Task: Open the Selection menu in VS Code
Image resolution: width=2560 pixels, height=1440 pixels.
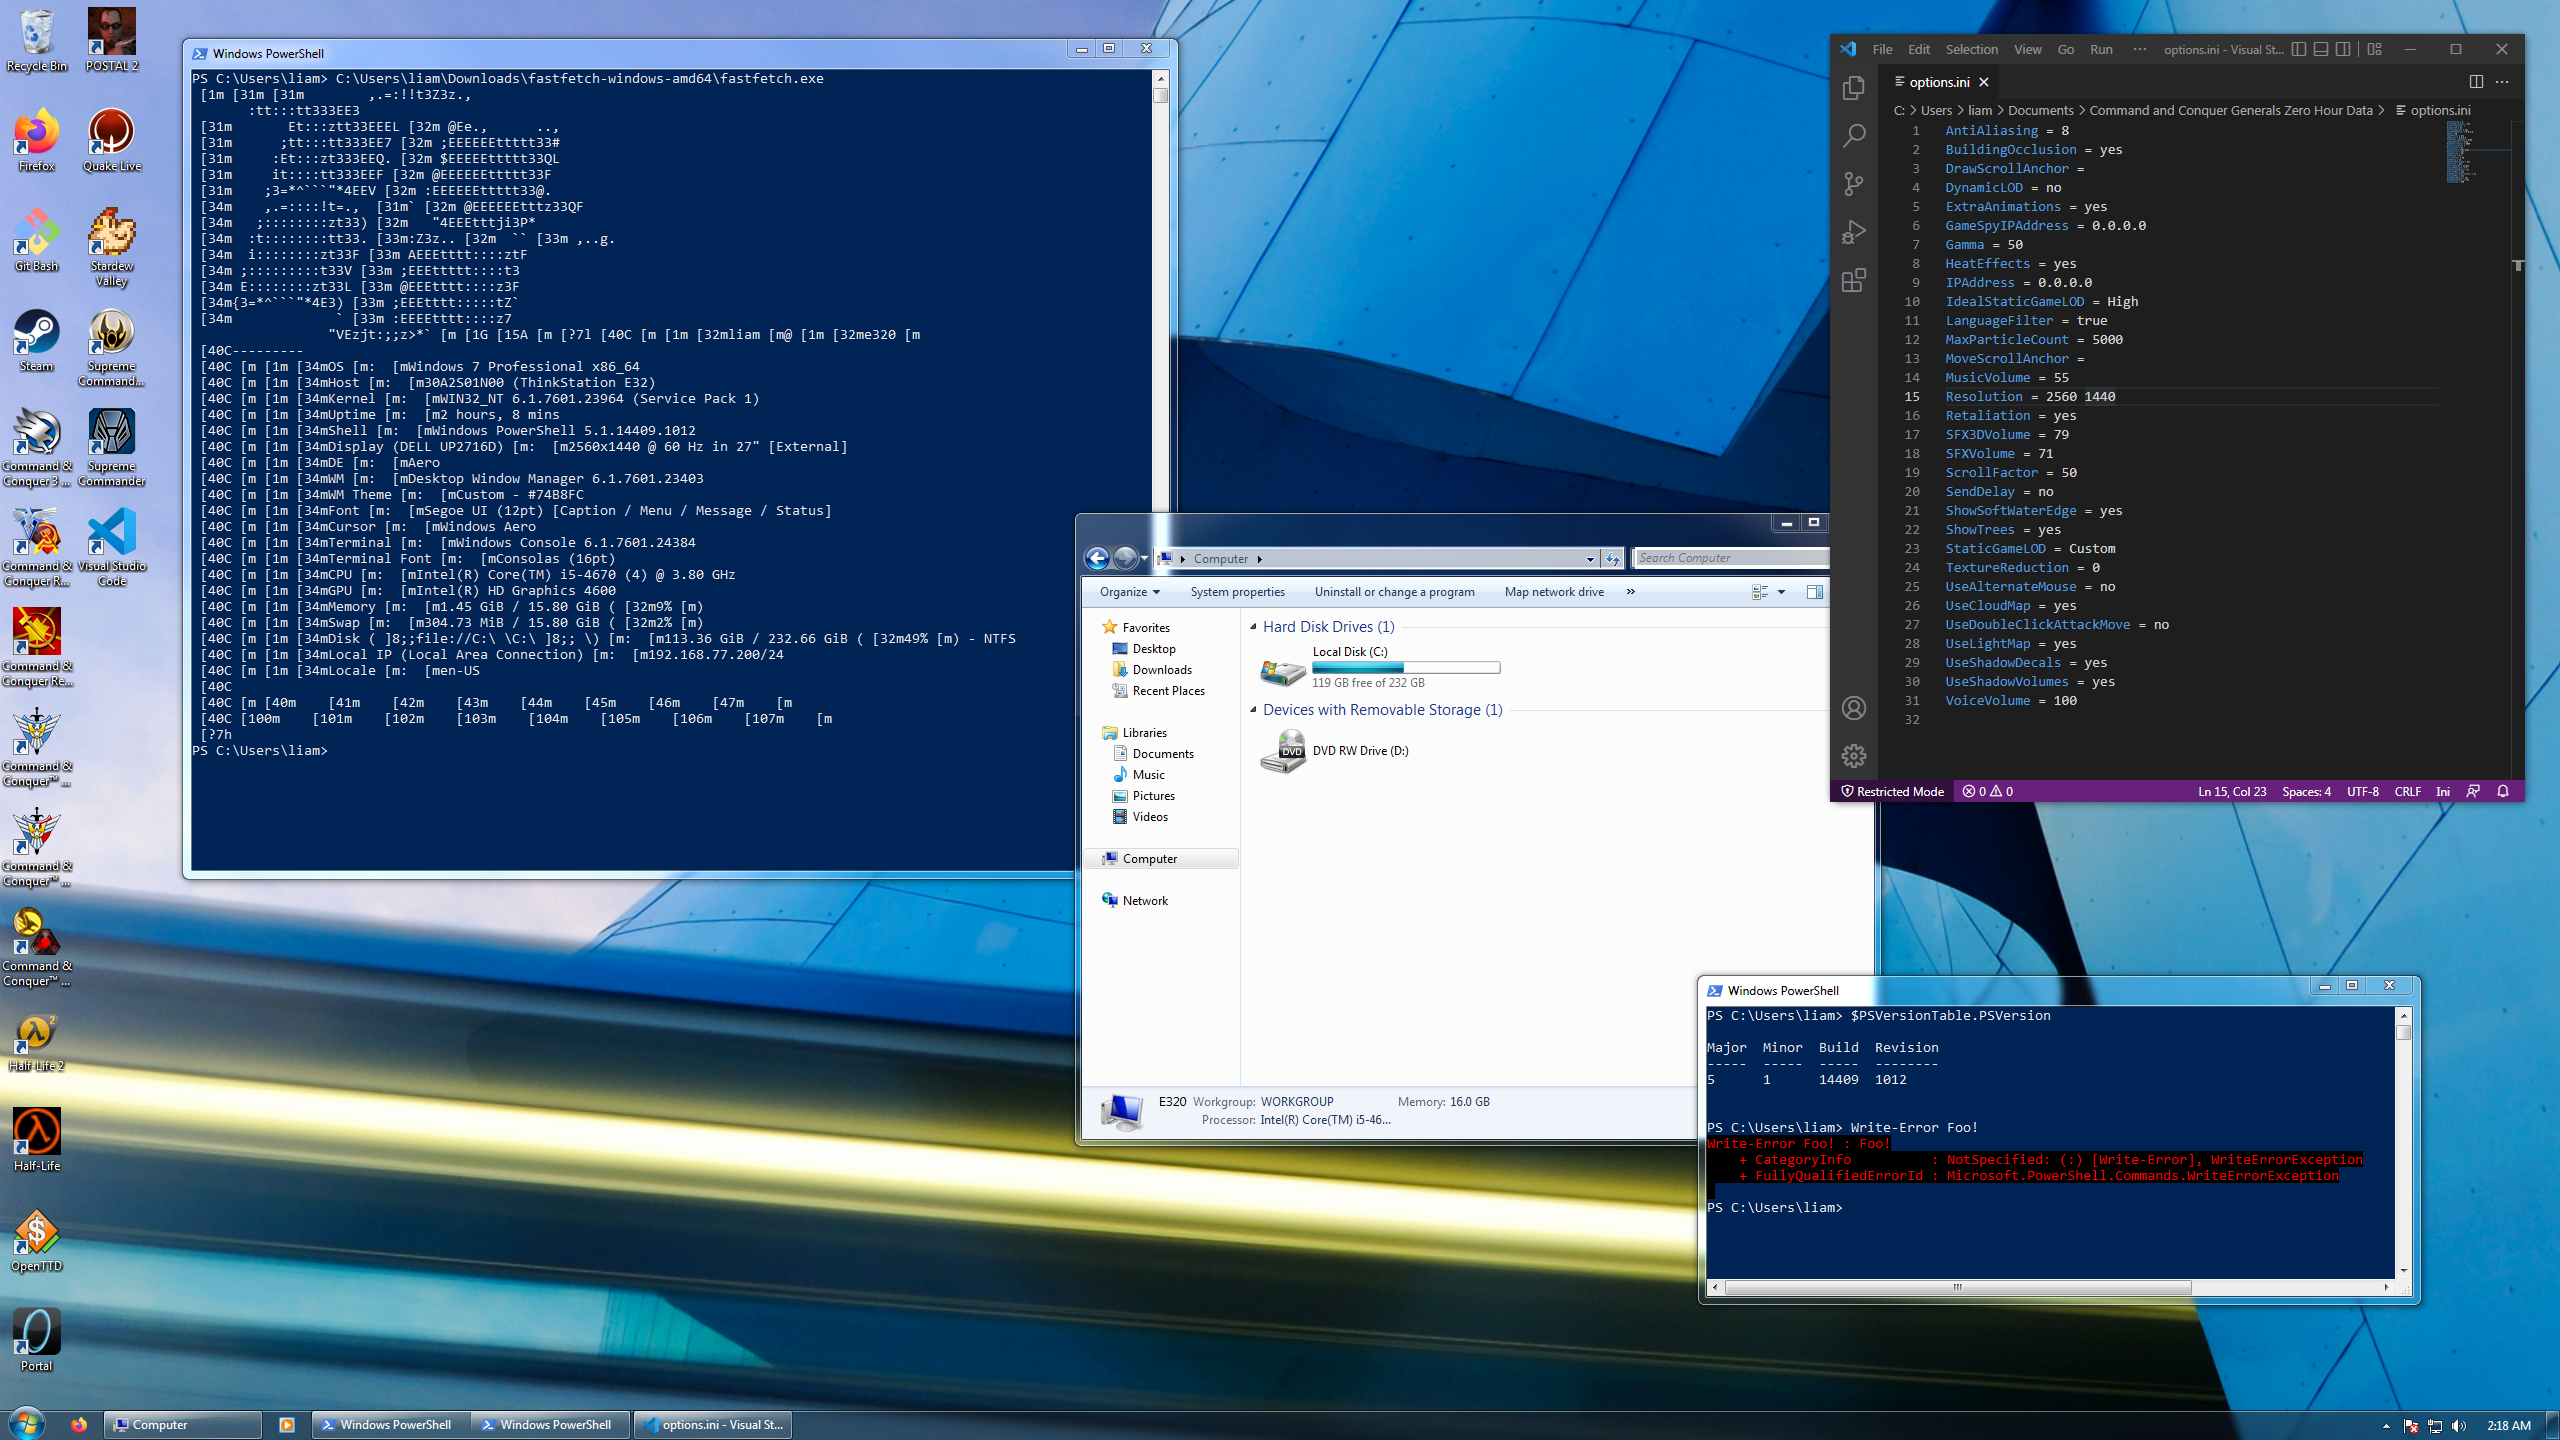Action: coord(1971,49)
